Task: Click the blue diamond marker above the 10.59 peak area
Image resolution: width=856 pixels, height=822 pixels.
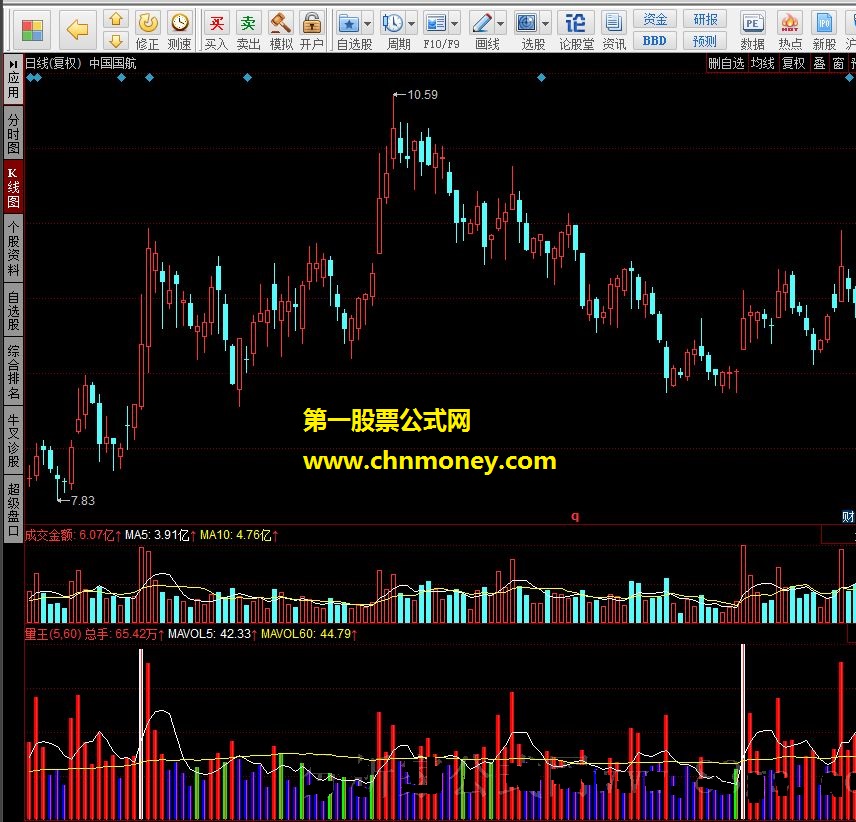Action: point(541,78)
